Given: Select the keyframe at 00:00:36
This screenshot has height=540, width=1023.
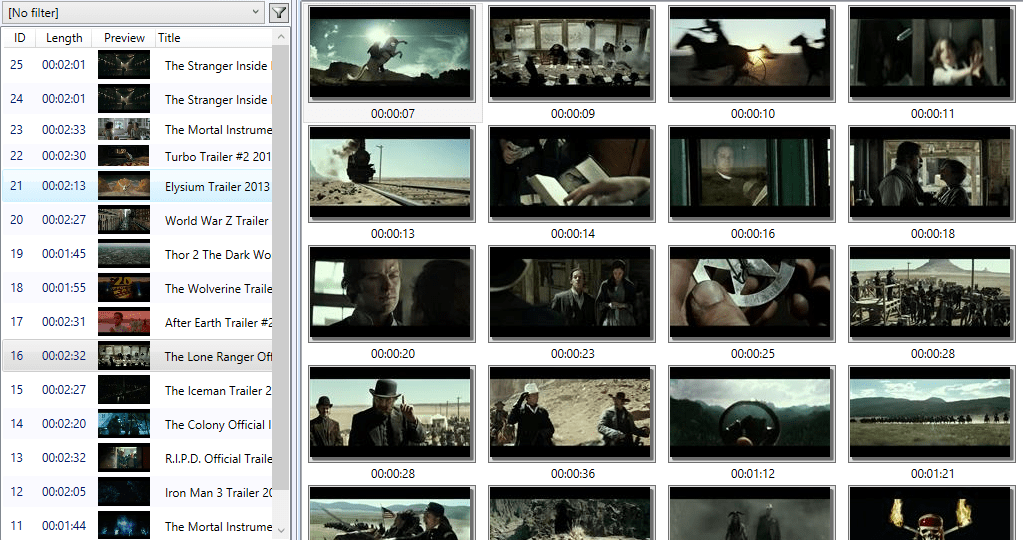Looking at the screenshot, I should pos(572,414).
